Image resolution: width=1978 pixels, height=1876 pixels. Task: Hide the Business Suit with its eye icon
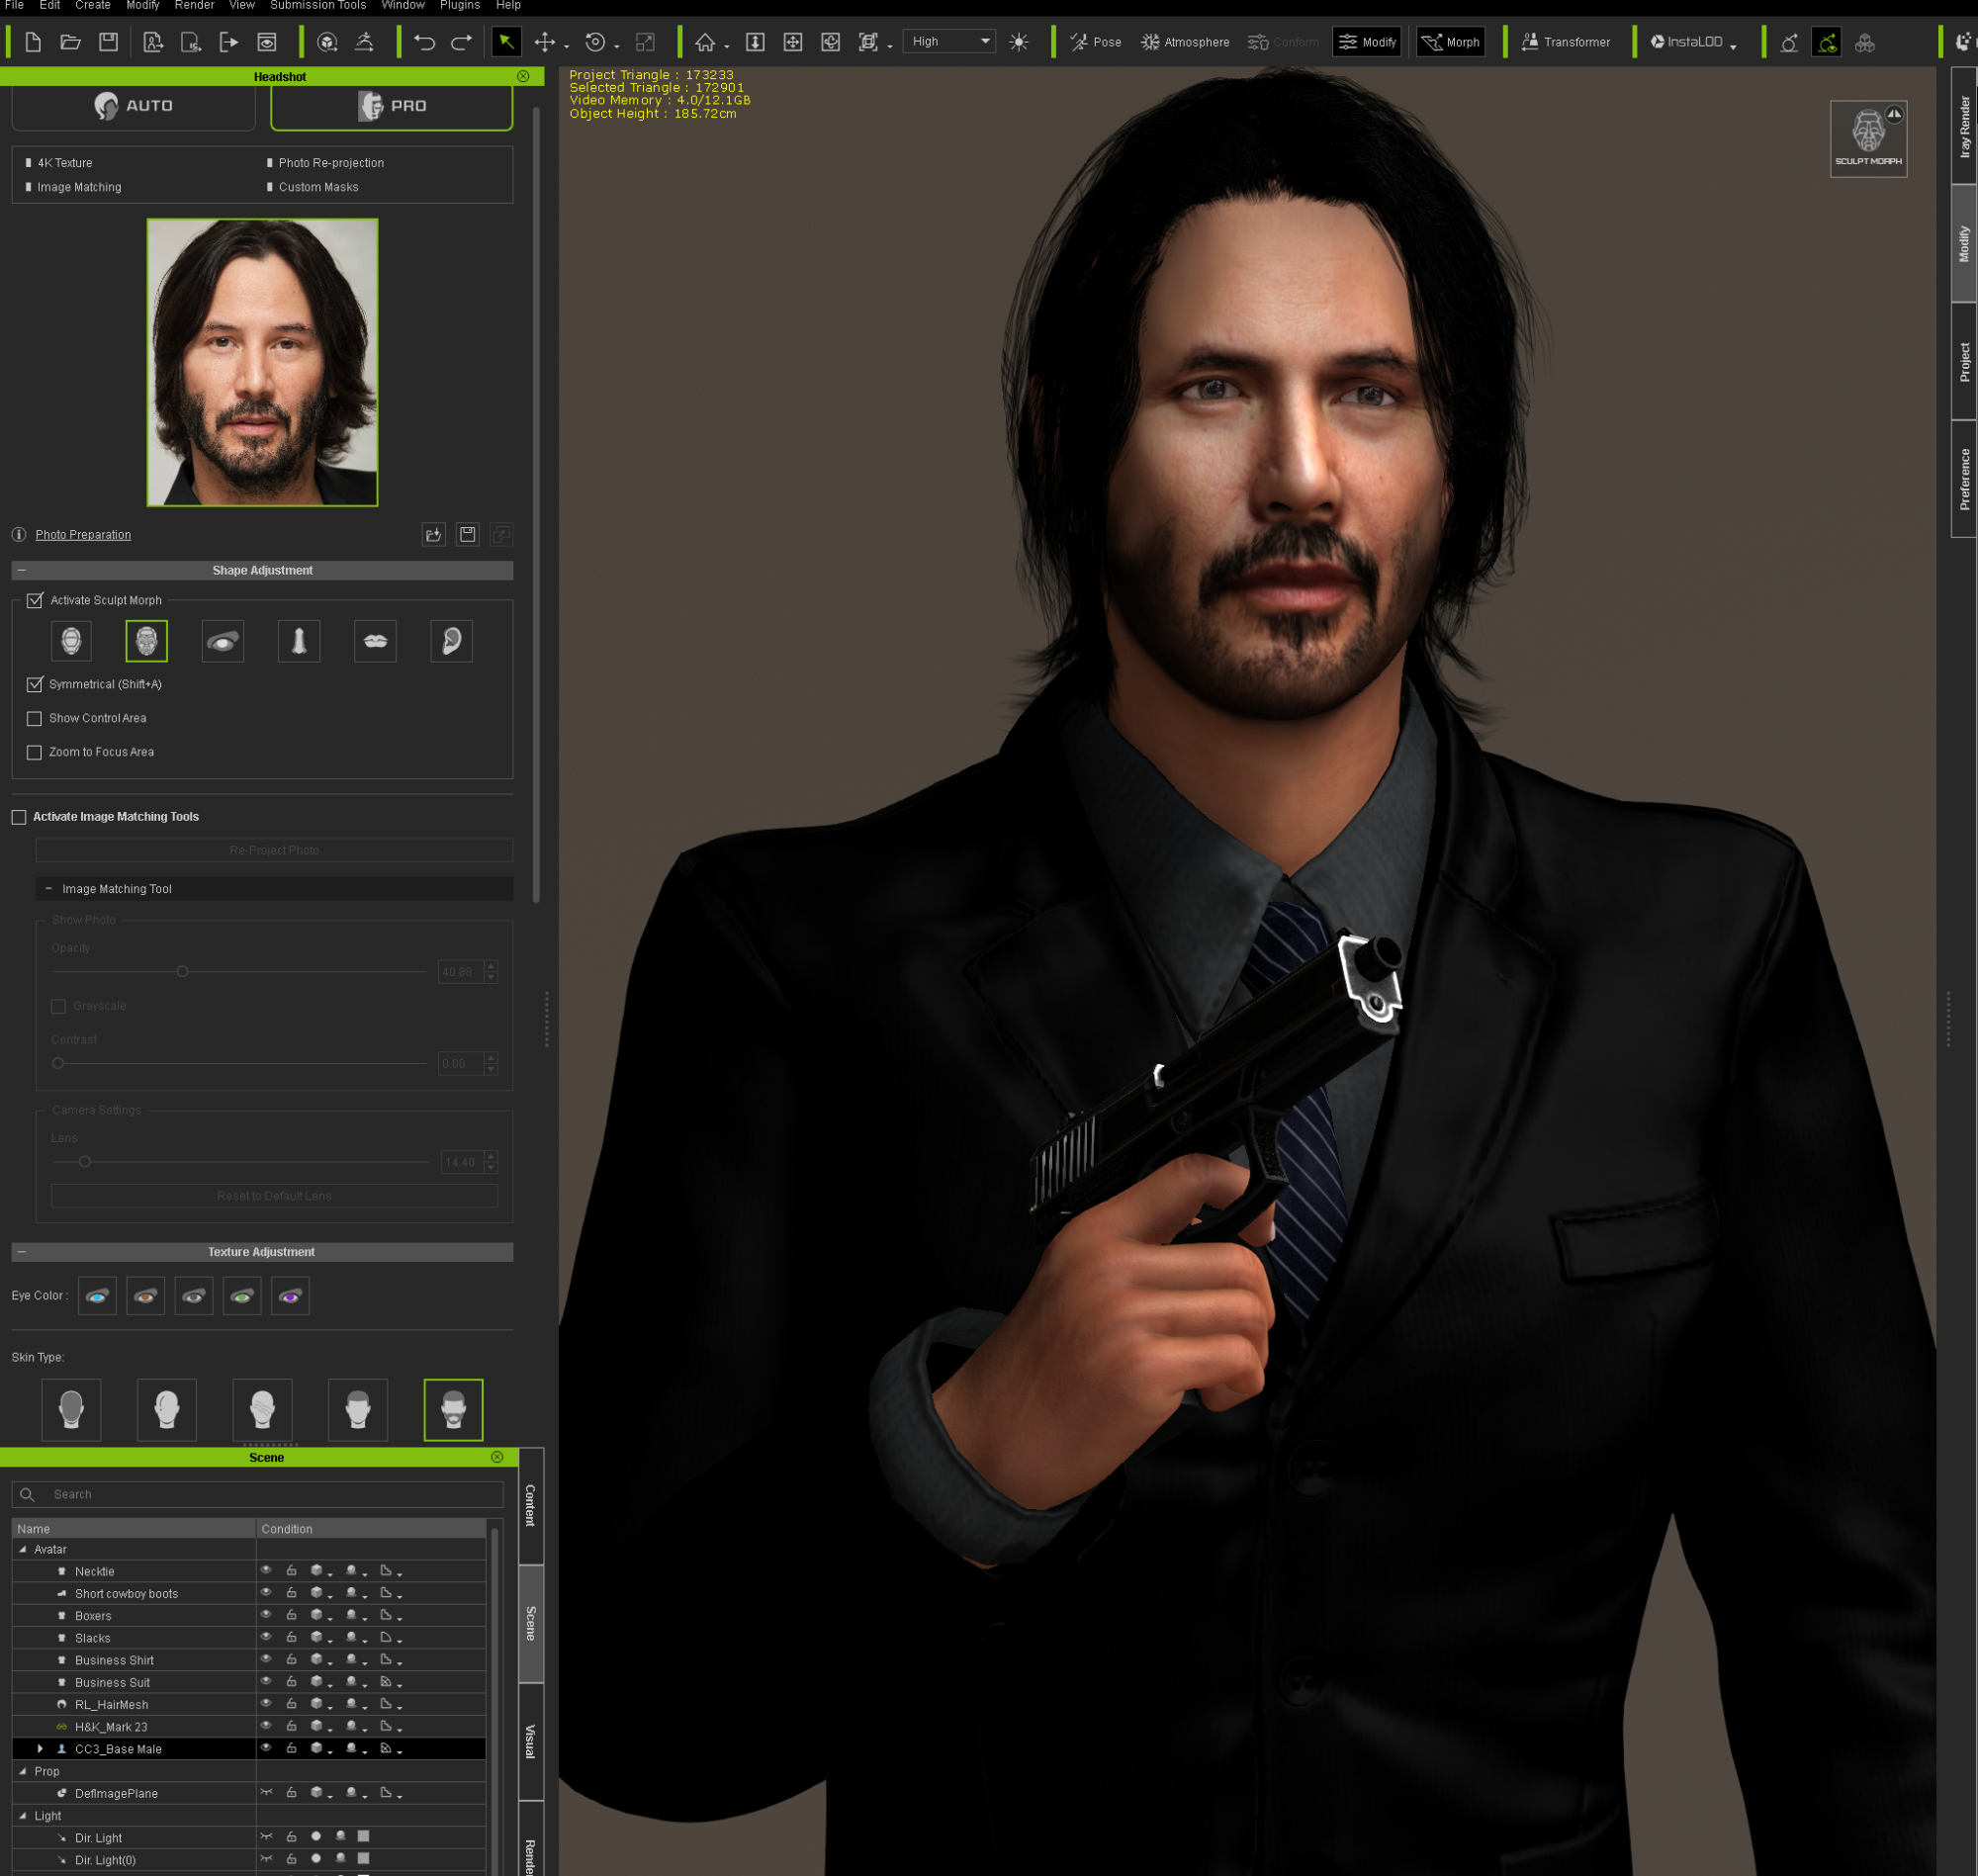tap(266, 1682)
